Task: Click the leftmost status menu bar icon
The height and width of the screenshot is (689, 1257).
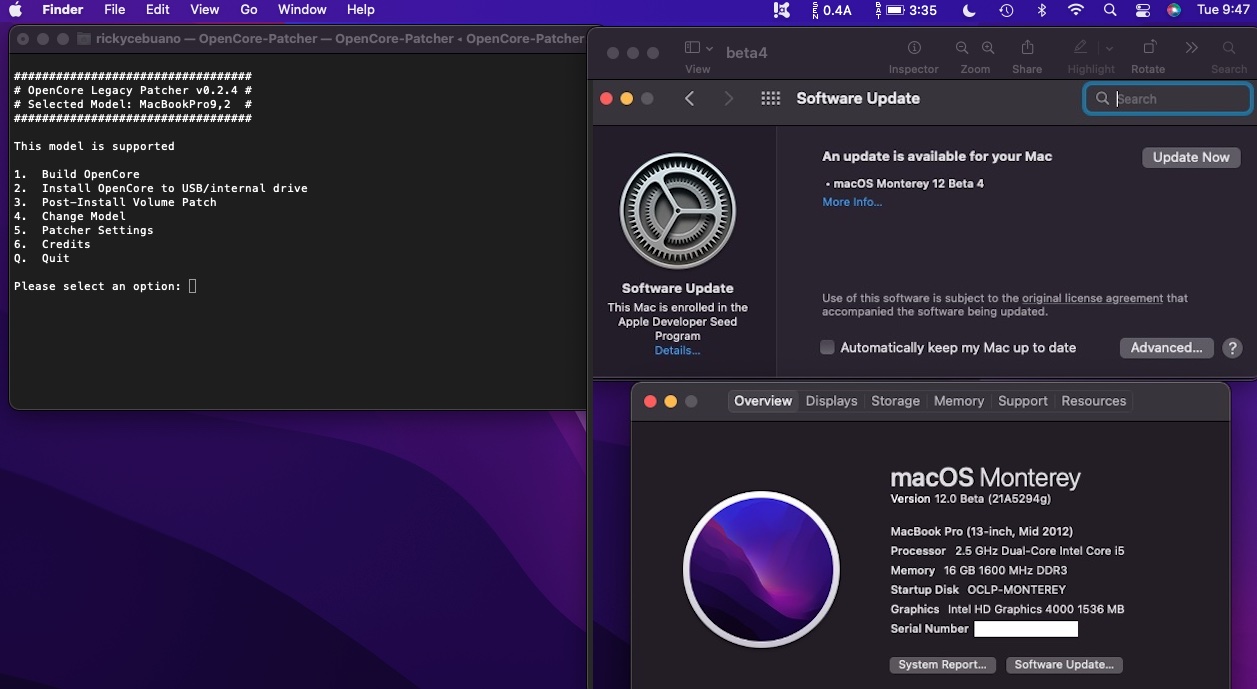Action: (x=782, y=10)
